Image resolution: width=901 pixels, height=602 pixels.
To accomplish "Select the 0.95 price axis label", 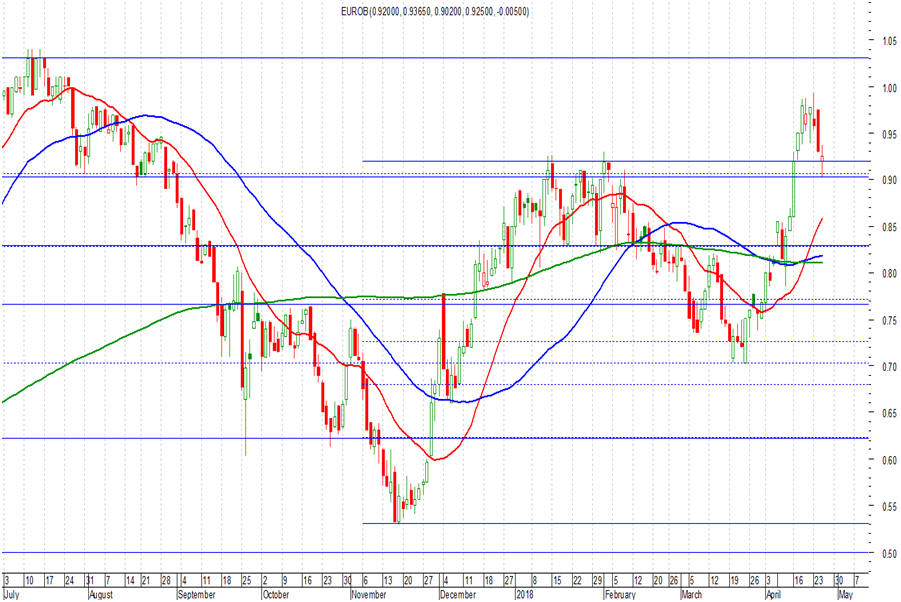I will (x=890, y=134).
